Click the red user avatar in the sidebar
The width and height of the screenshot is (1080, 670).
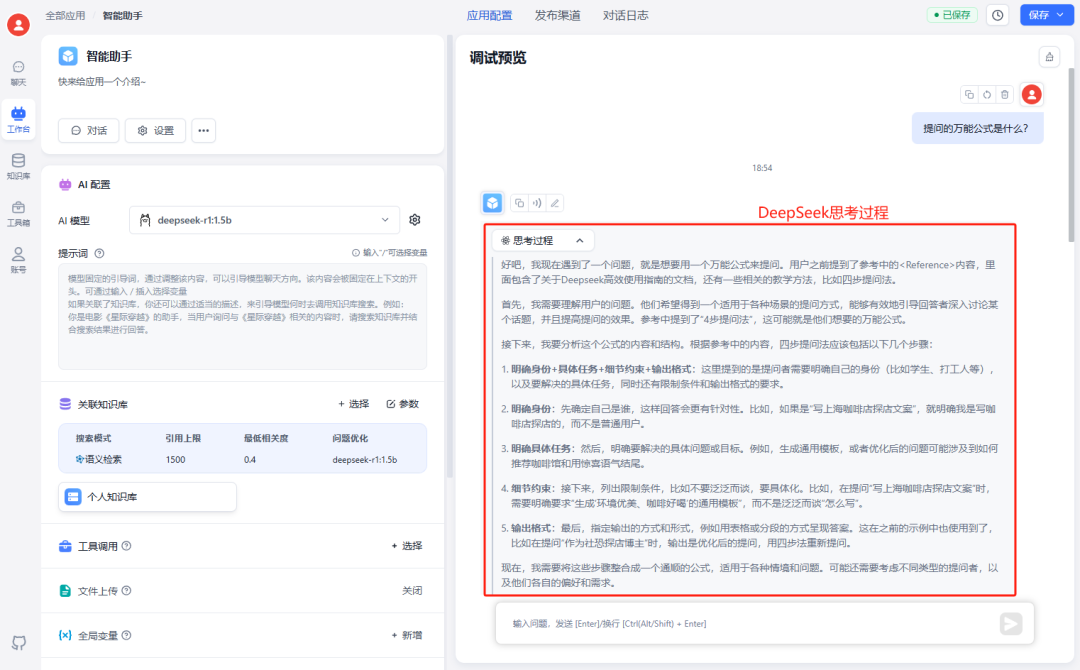[x=19, y=25]
